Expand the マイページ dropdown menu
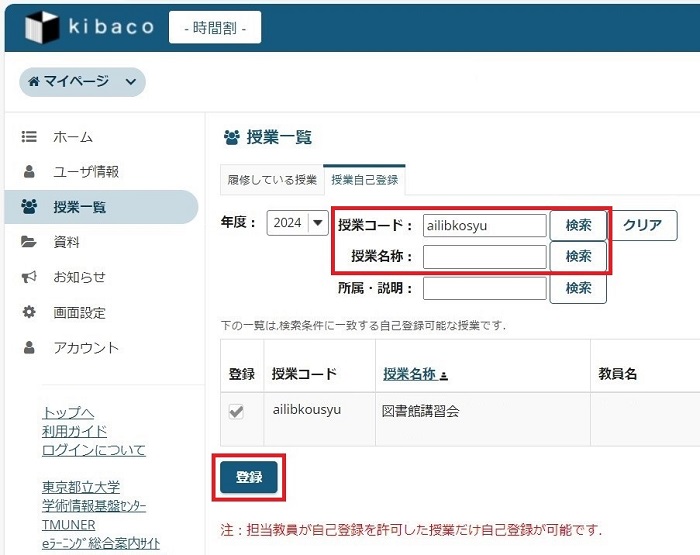Image resolution: width=700 pixels, height=555 pixels. coord(82,82)
